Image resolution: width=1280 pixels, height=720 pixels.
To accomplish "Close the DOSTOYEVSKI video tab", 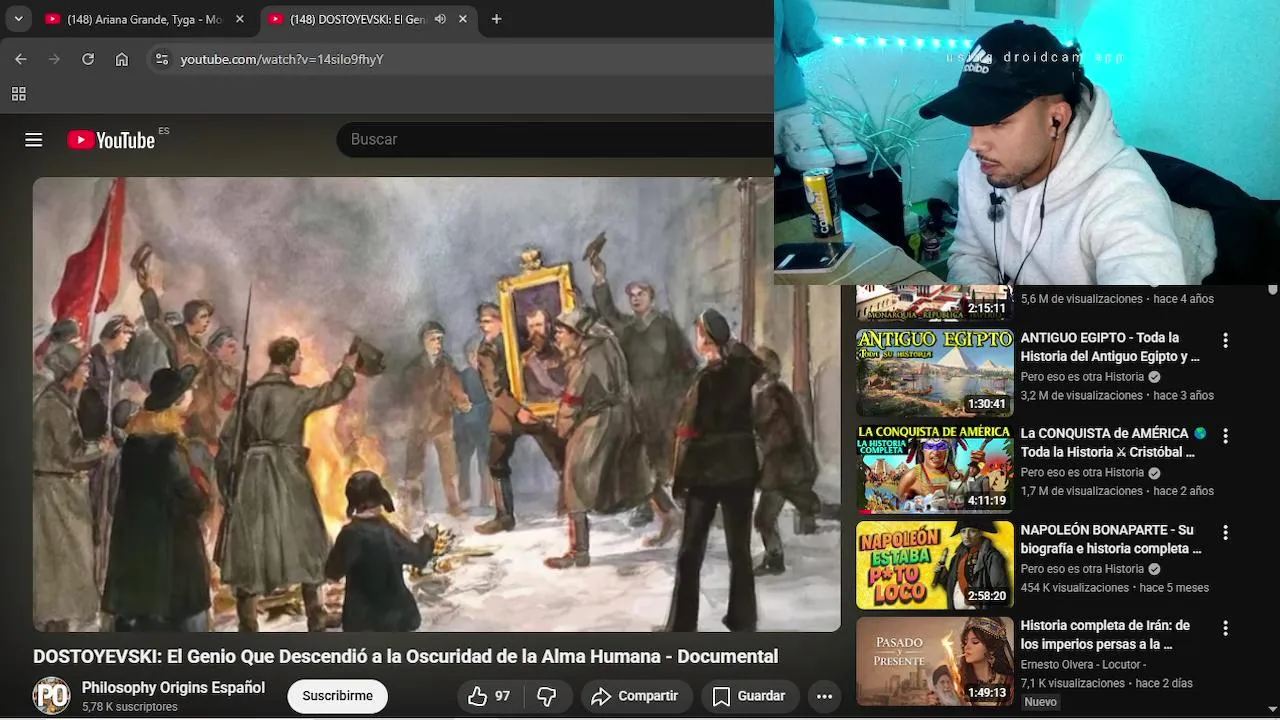I will 464,19.
